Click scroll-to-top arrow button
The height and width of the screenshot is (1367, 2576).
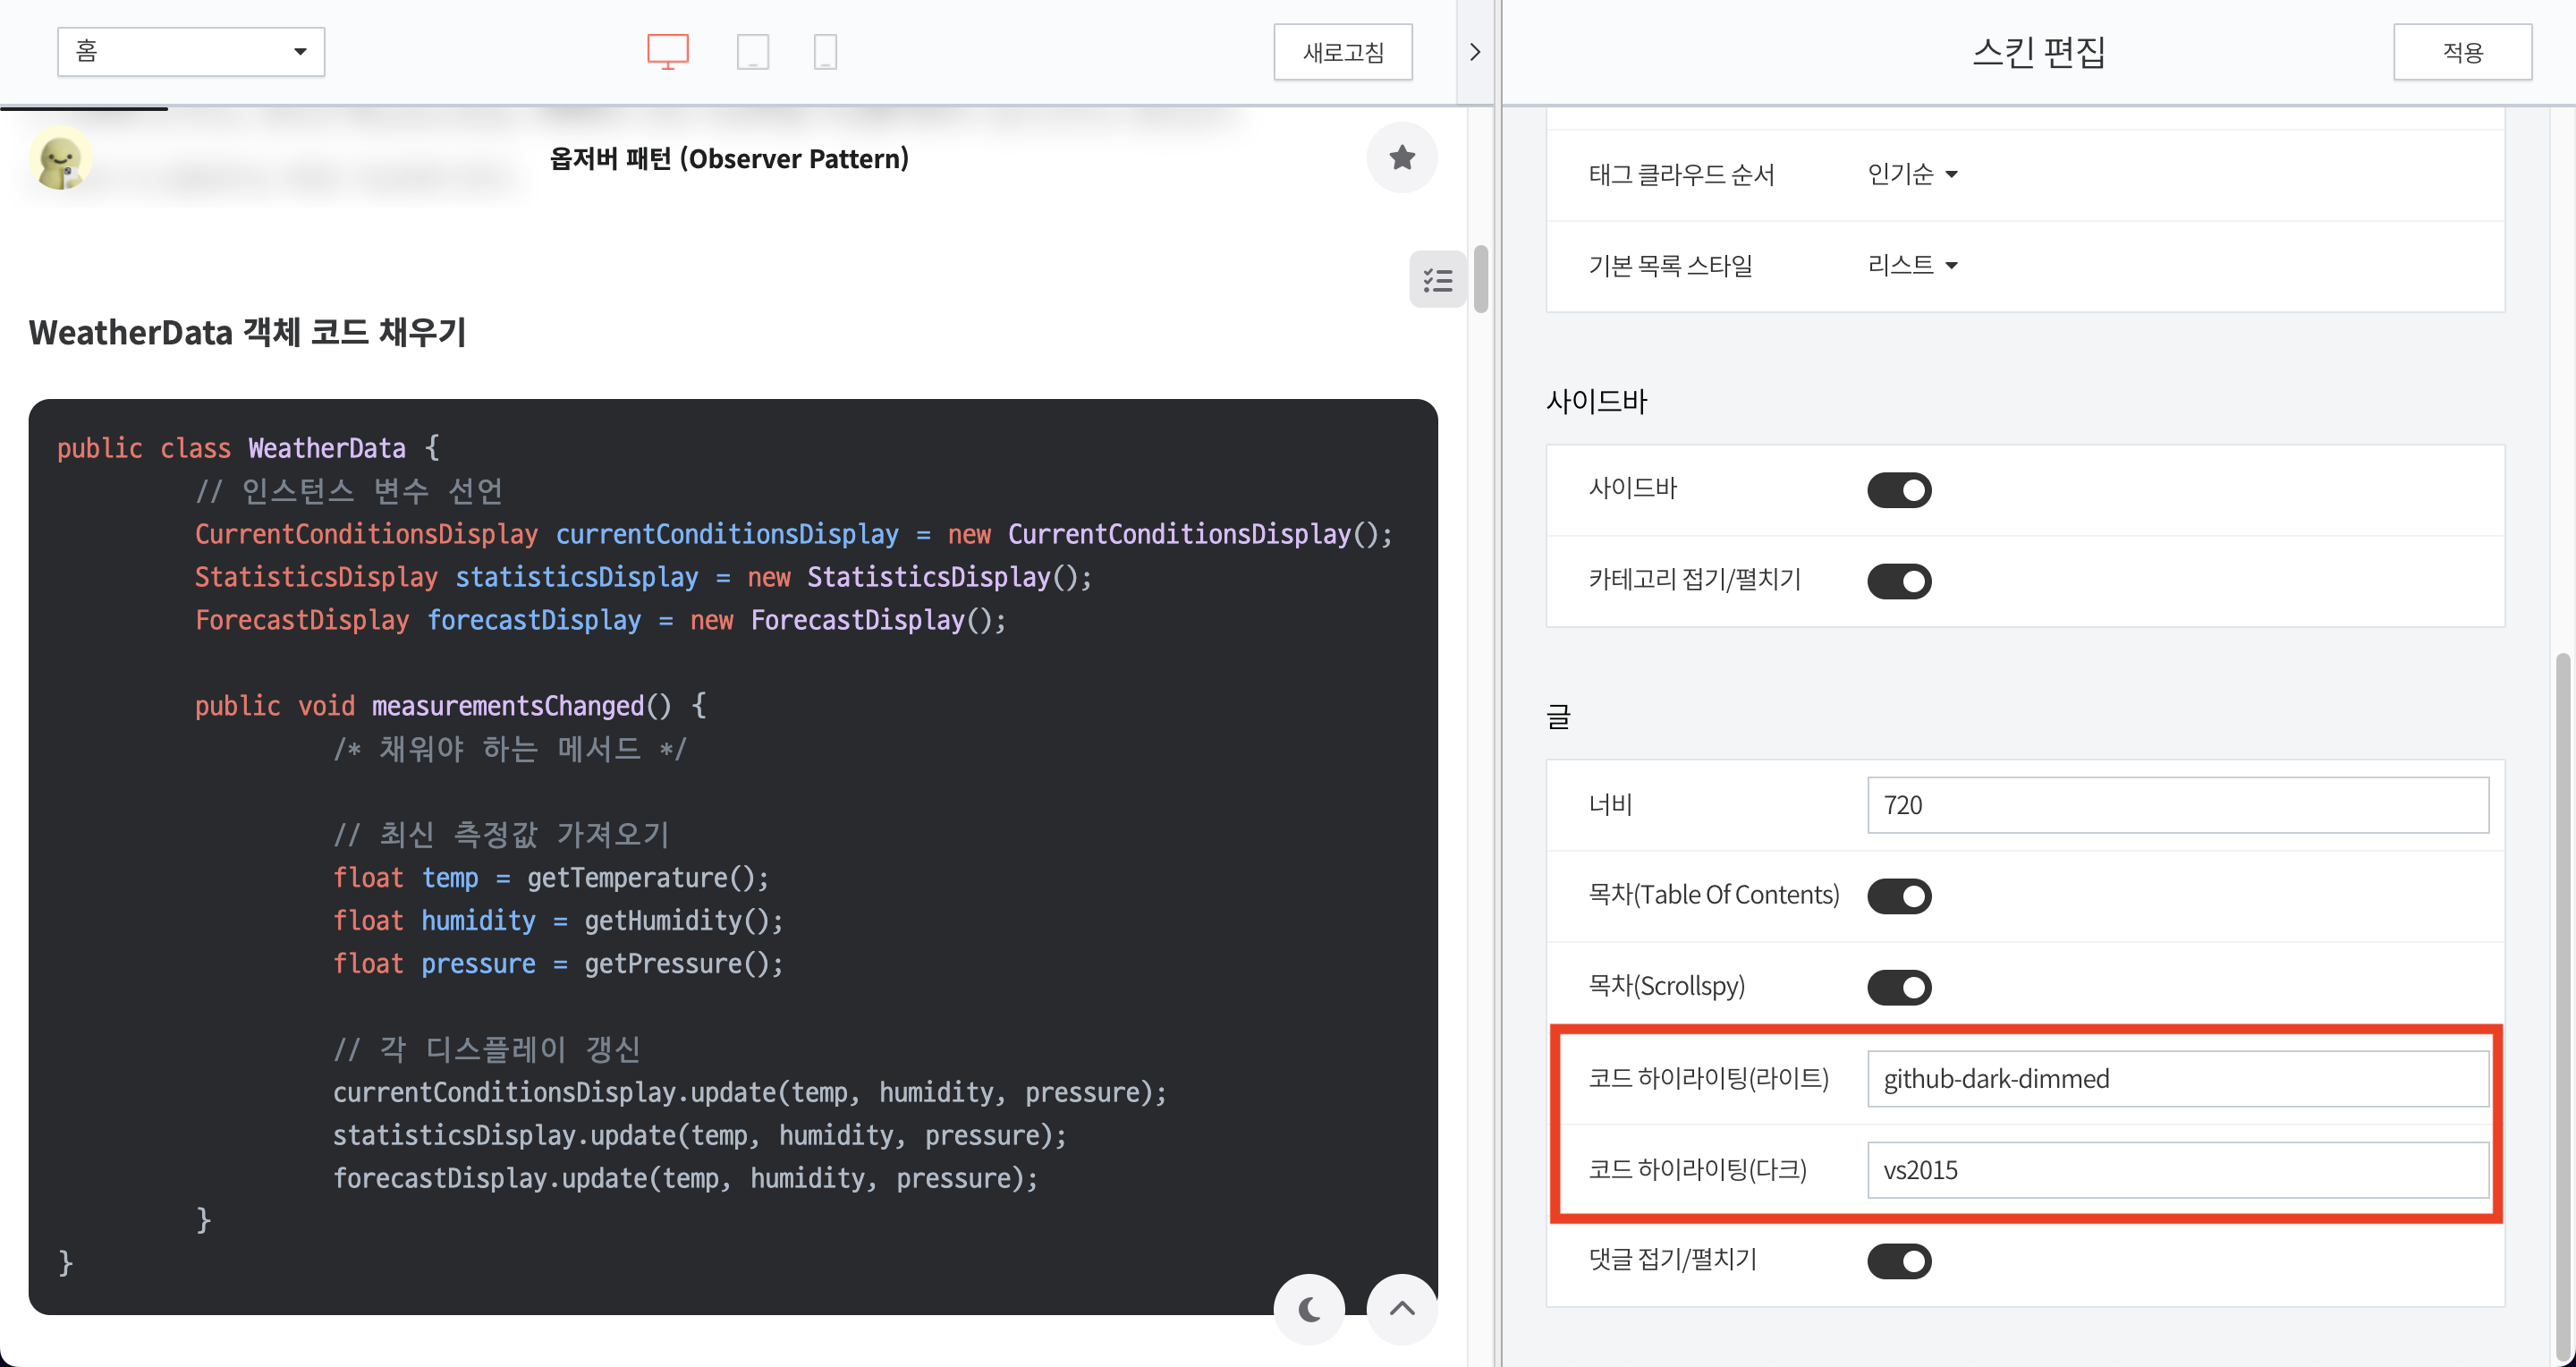pyautogui.click(x=1401, y=1309)
